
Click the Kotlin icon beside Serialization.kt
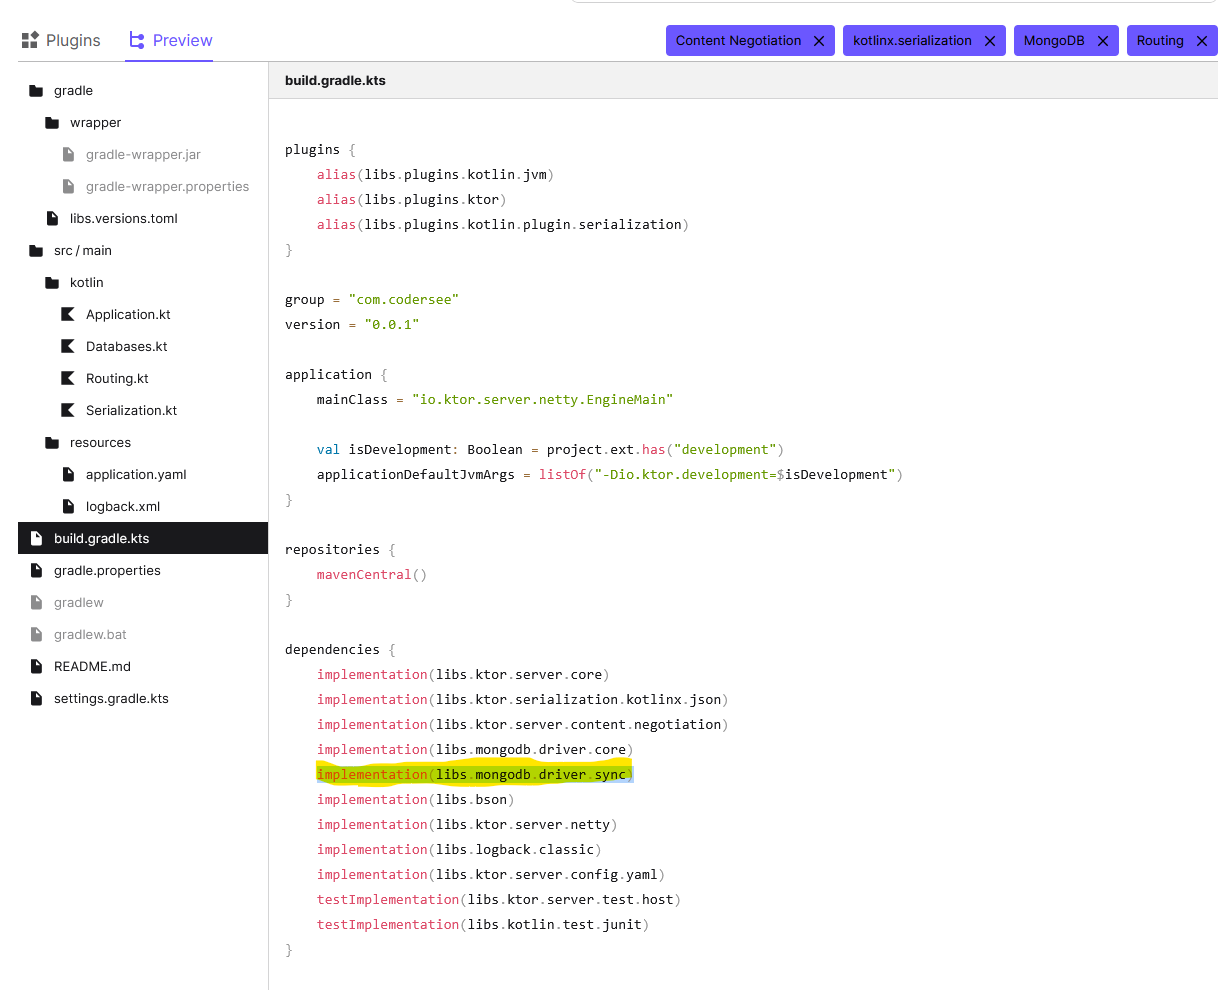click(66, 410)
